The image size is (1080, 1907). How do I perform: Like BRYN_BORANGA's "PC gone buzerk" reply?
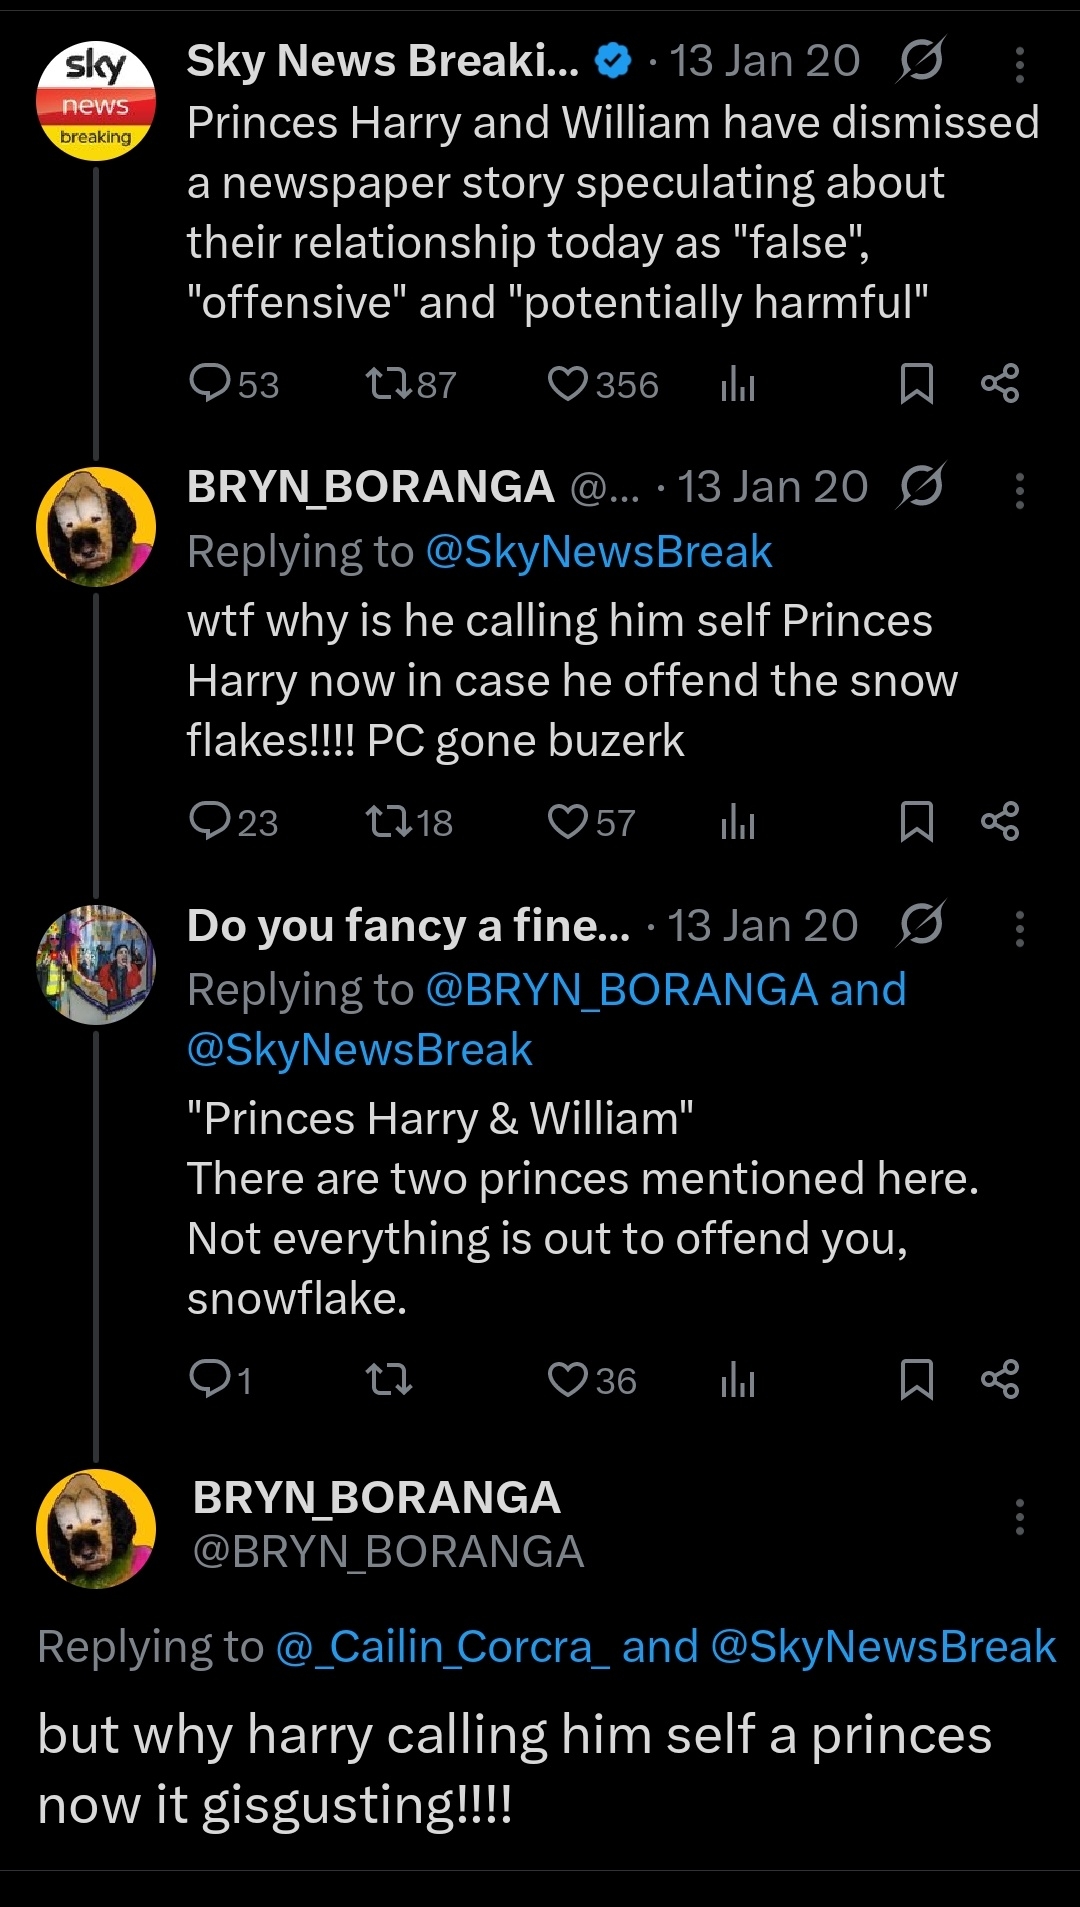[568, 822]
